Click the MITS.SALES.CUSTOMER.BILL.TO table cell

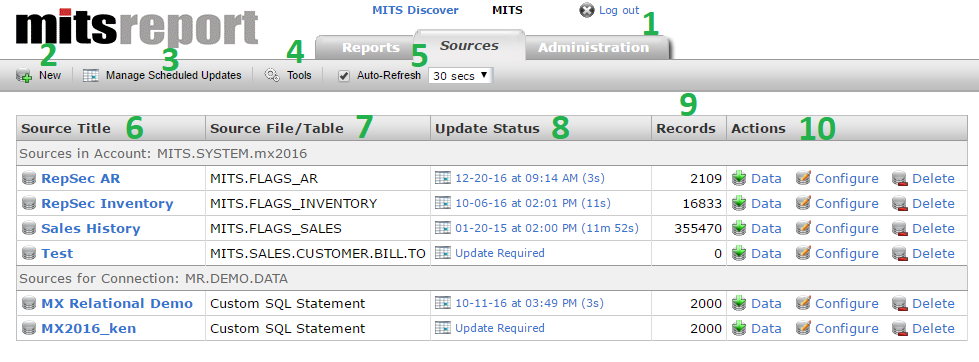(318, 253)
